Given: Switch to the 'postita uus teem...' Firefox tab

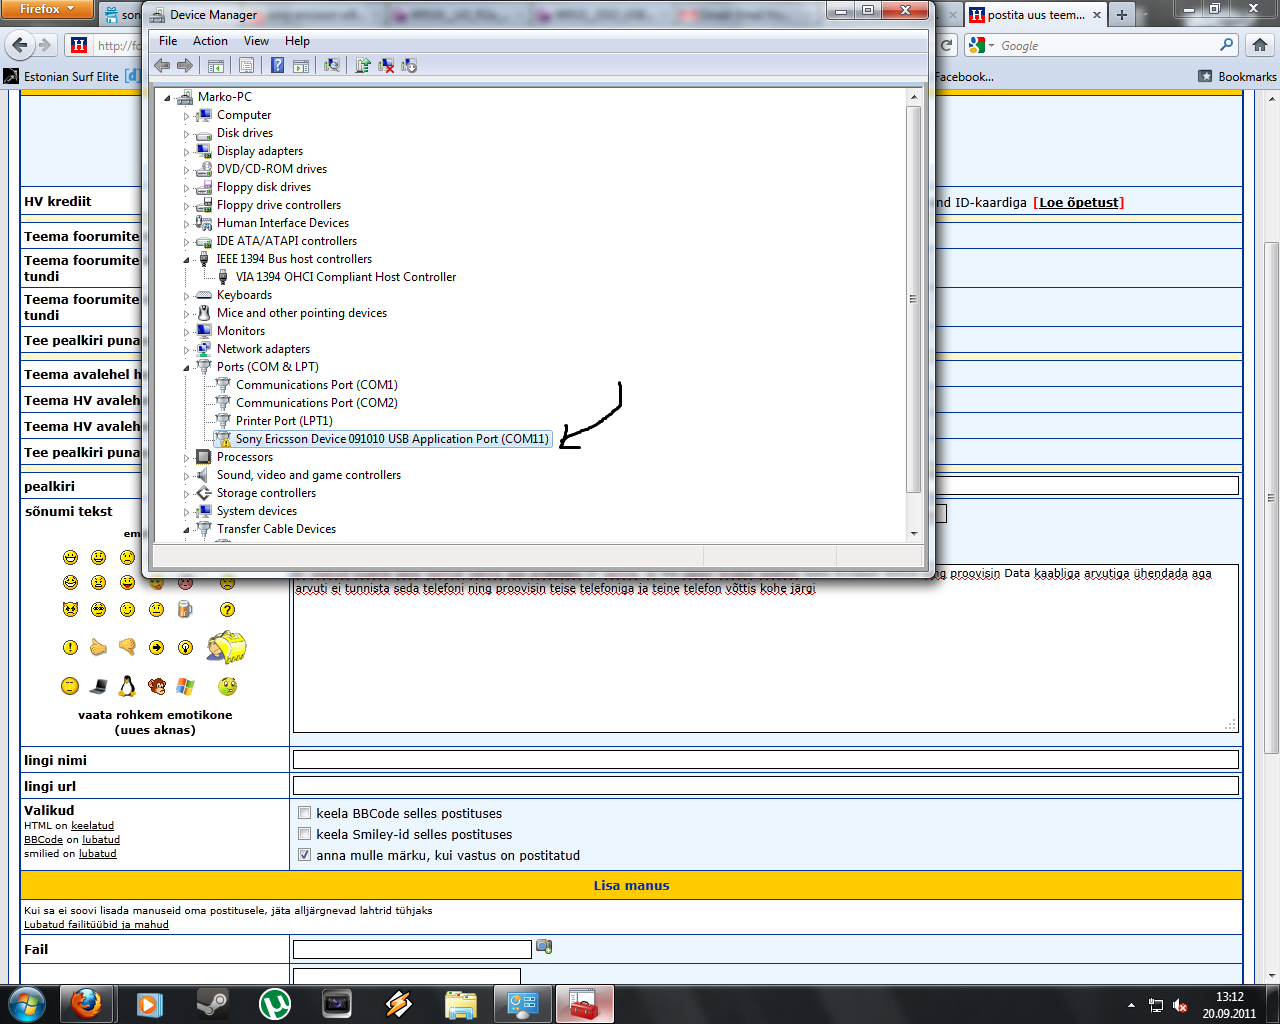Looking at the screenshot, I should click(1035, 15).
